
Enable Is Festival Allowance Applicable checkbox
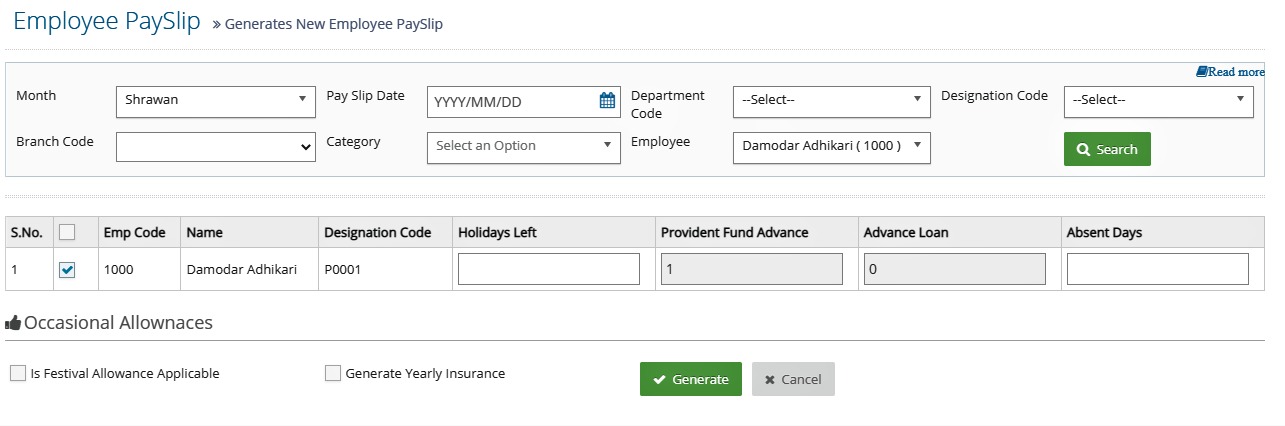pyautogui.click(x=18, y=373)
